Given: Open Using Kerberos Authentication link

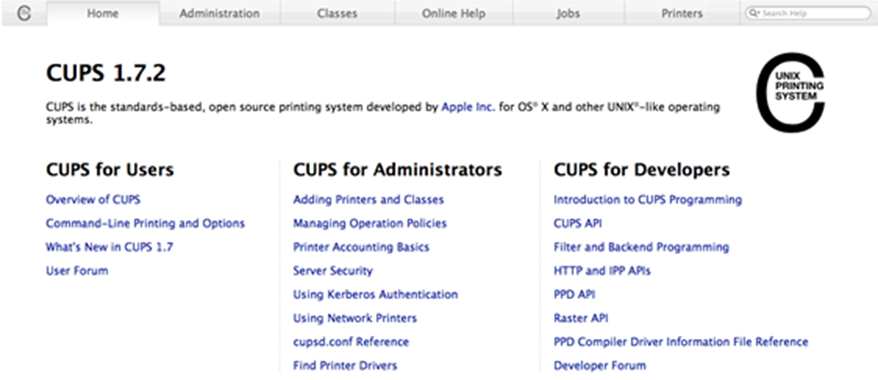Looking at the screenshot, I should [375, 294].
